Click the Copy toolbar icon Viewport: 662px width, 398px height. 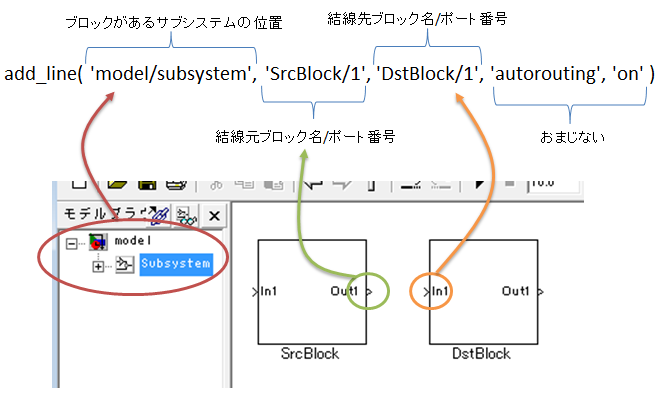coord(244,184)
